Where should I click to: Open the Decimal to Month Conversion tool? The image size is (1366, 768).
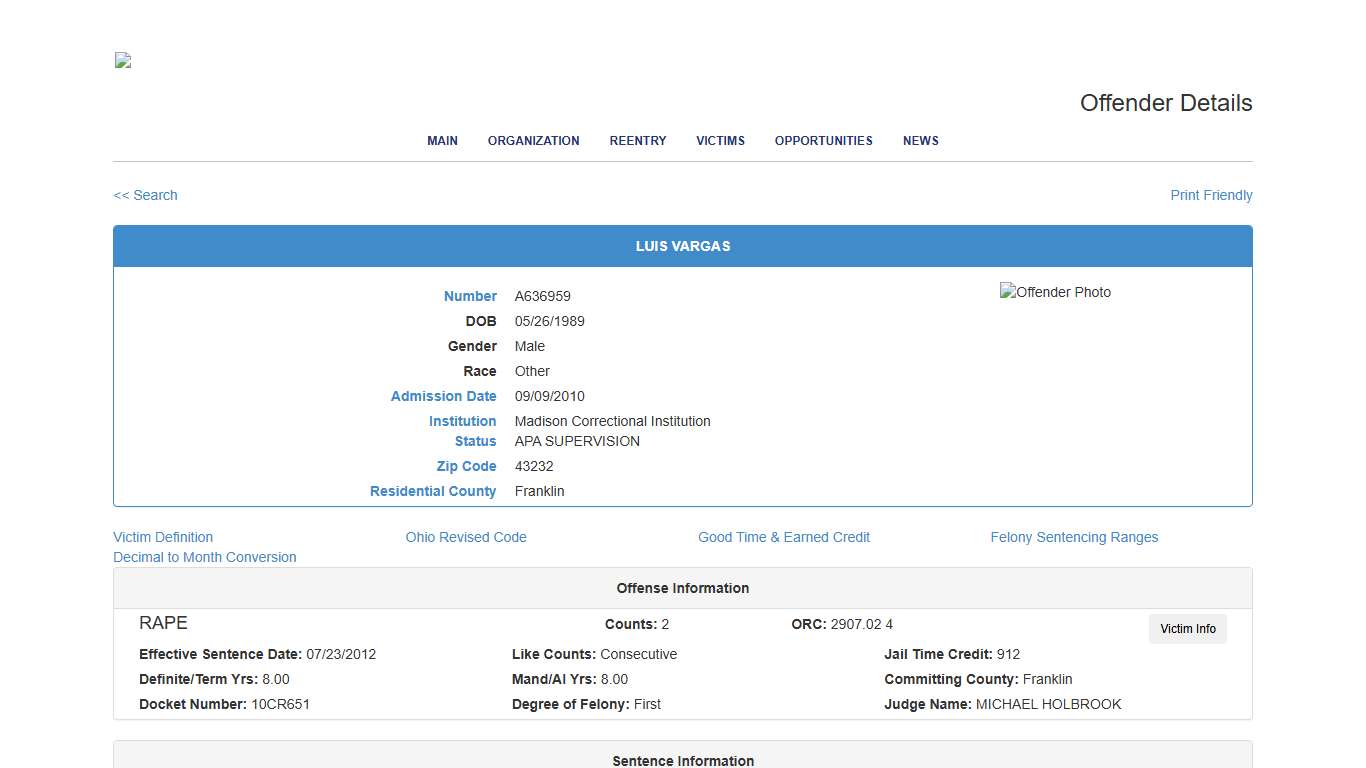coord(204,557)
